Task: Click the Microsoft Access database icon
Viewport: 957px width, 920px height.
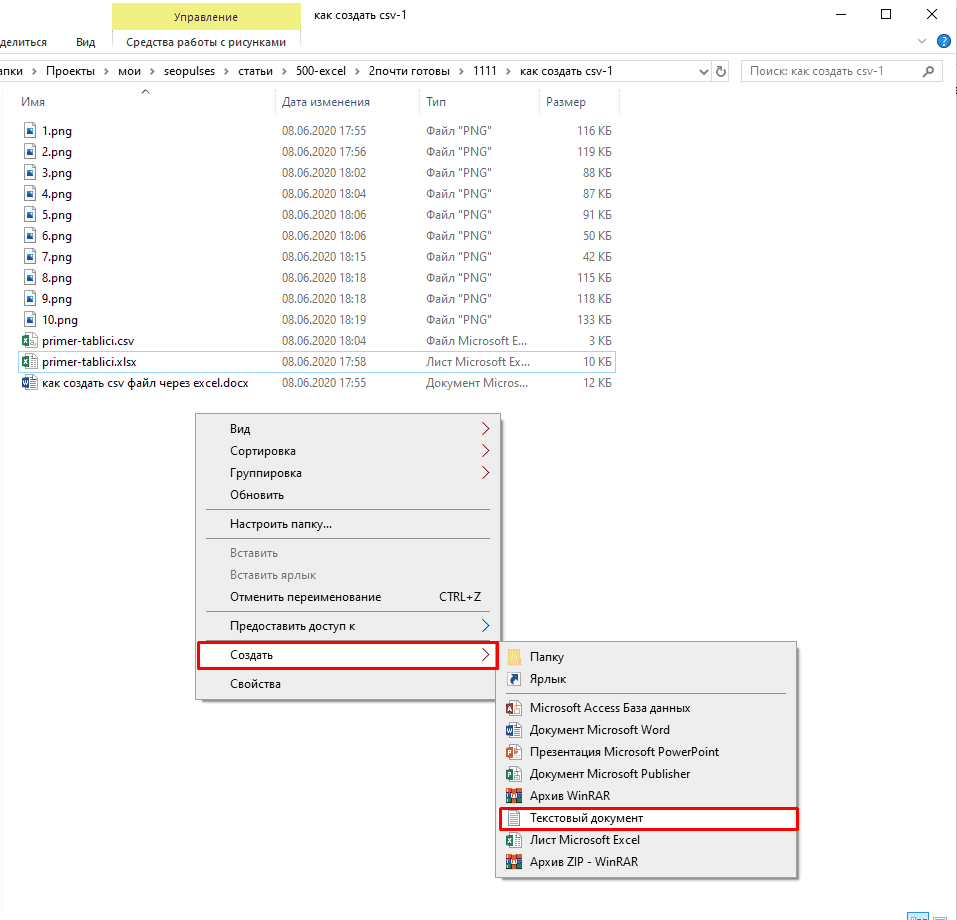Action: pyautogui.click(x=514, y=708)
